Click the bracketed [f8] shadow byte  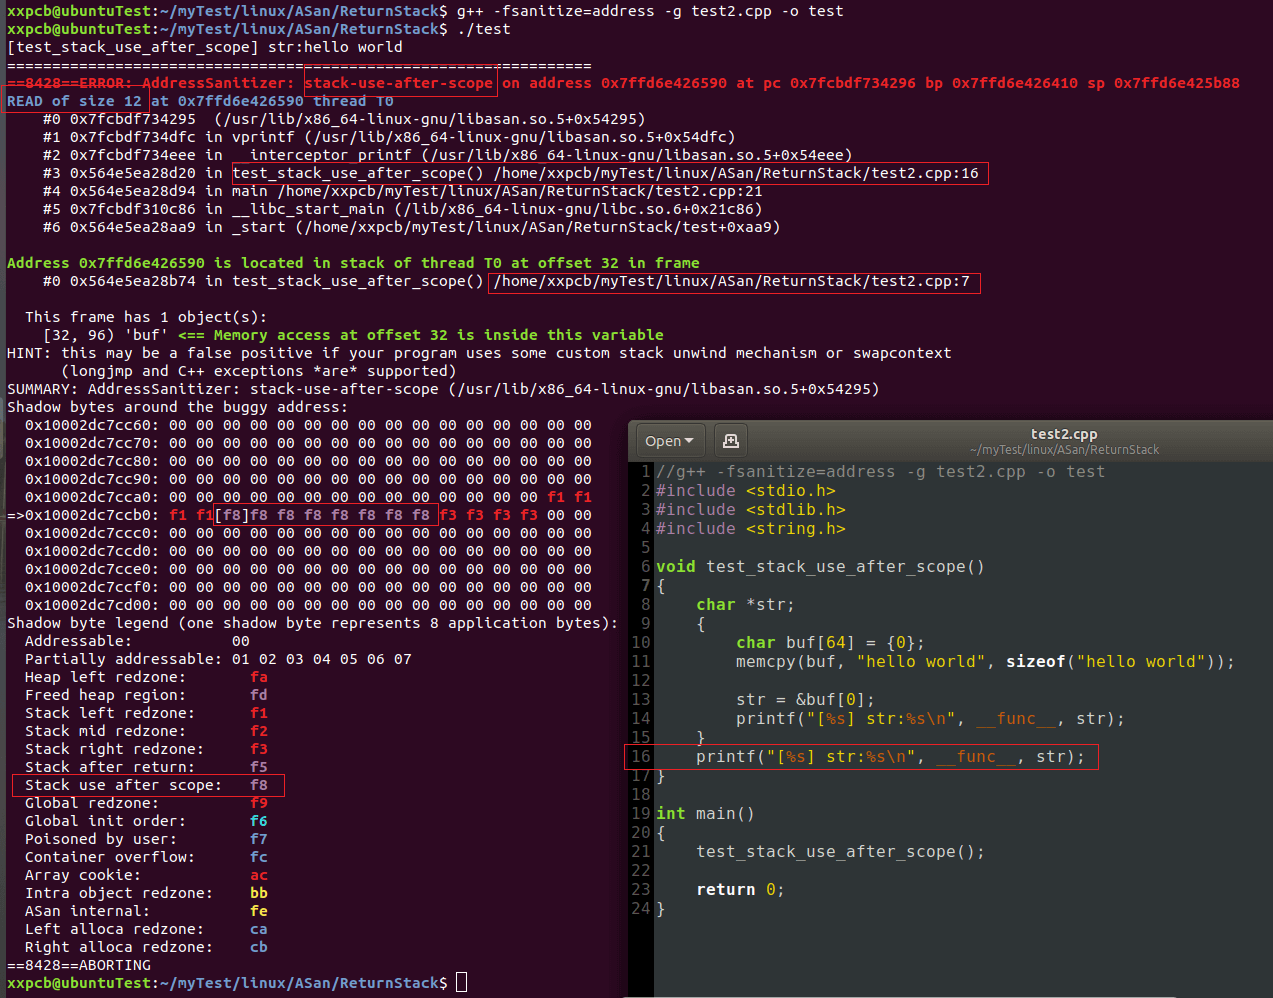[232, 515]
